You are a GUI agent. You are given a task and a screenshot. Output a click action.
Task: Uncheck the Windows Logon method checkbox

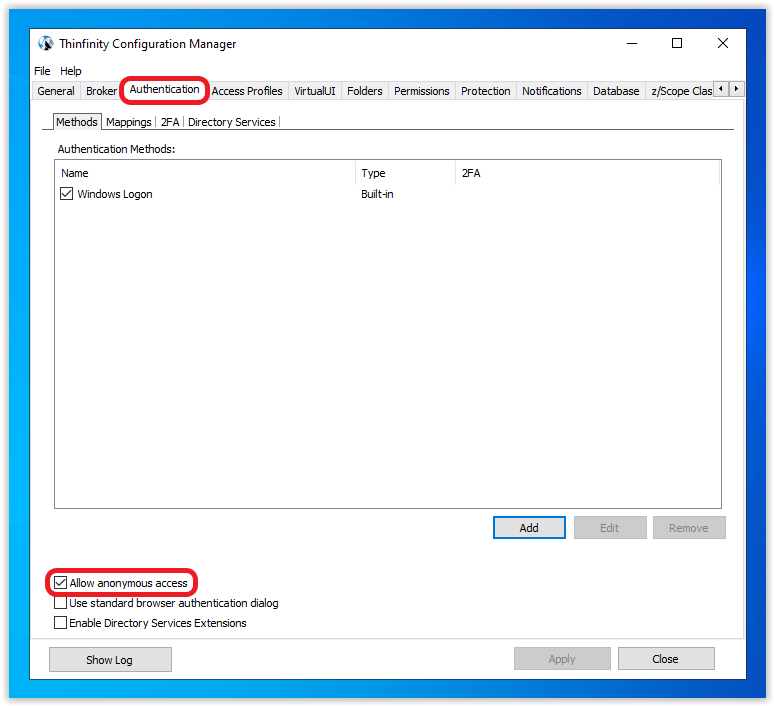pyautogui.click(x=66, y=194)
